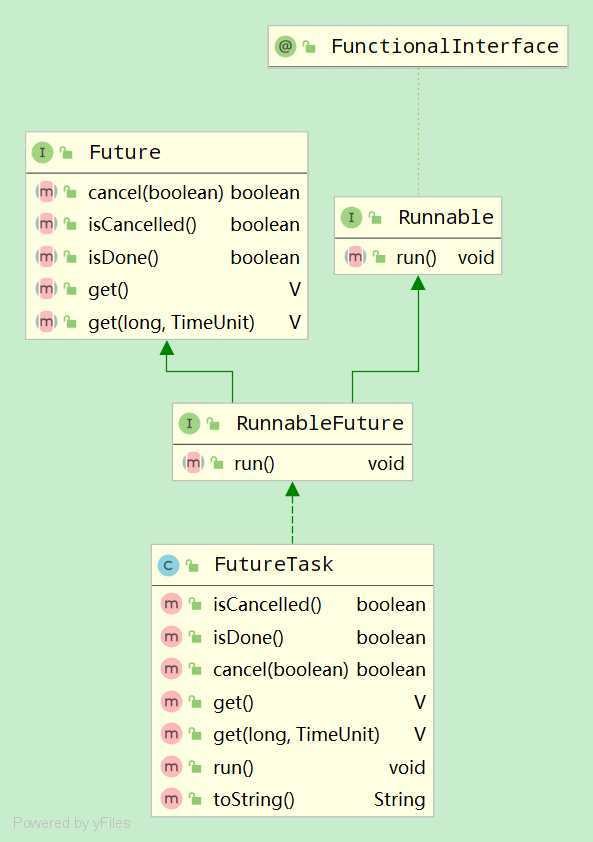Click the public lock icon beside FutureTask title
The image size is (593, 842).
pyautogui.click(x=192, y=565)
